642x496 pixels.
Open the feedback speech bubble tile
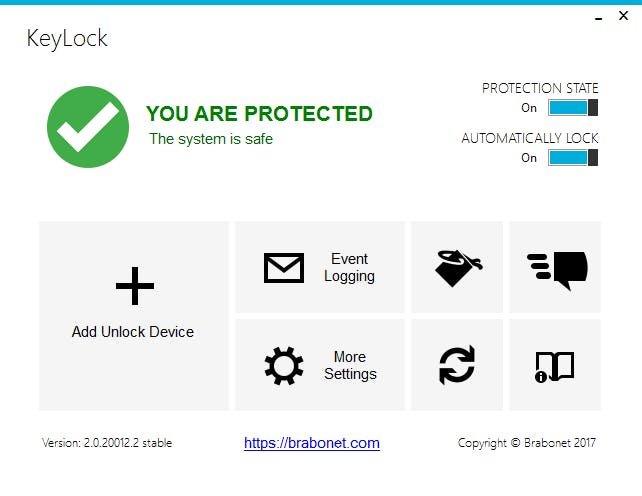[x=556, y=268]
